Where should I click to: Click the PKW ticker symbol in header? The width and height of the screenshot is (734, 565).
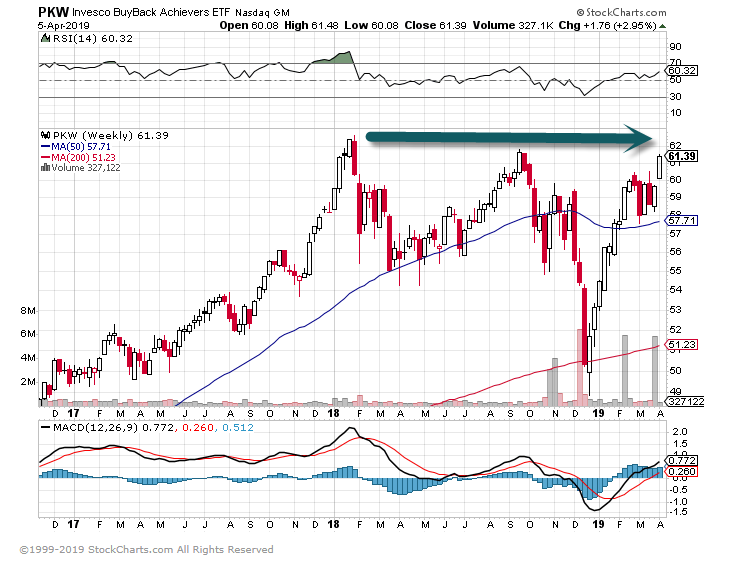pos(53,12)
